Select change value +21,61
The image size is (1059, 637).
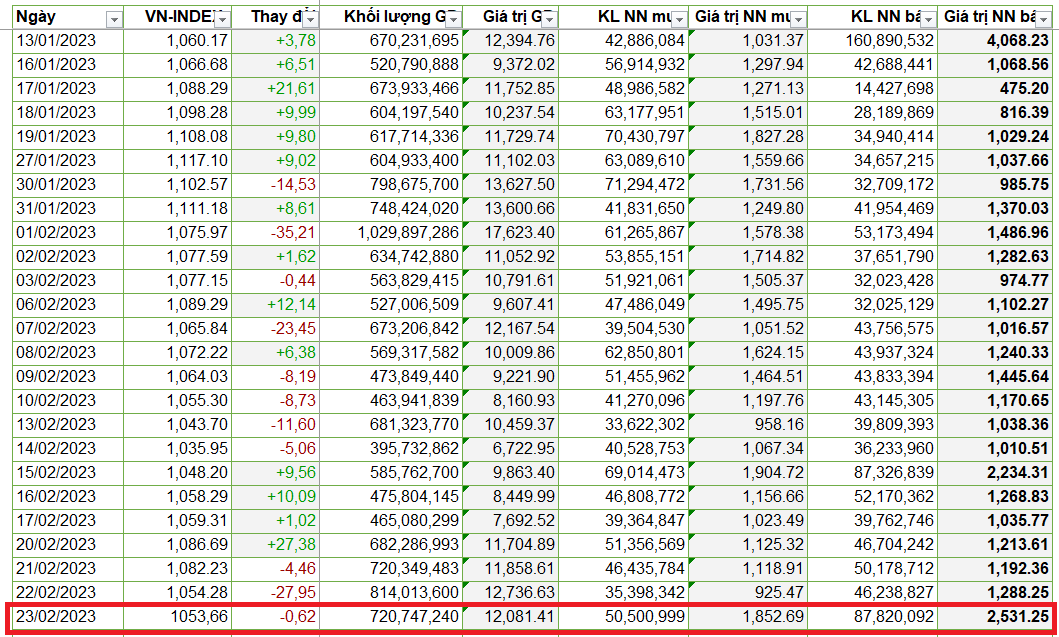click(276, 89)
